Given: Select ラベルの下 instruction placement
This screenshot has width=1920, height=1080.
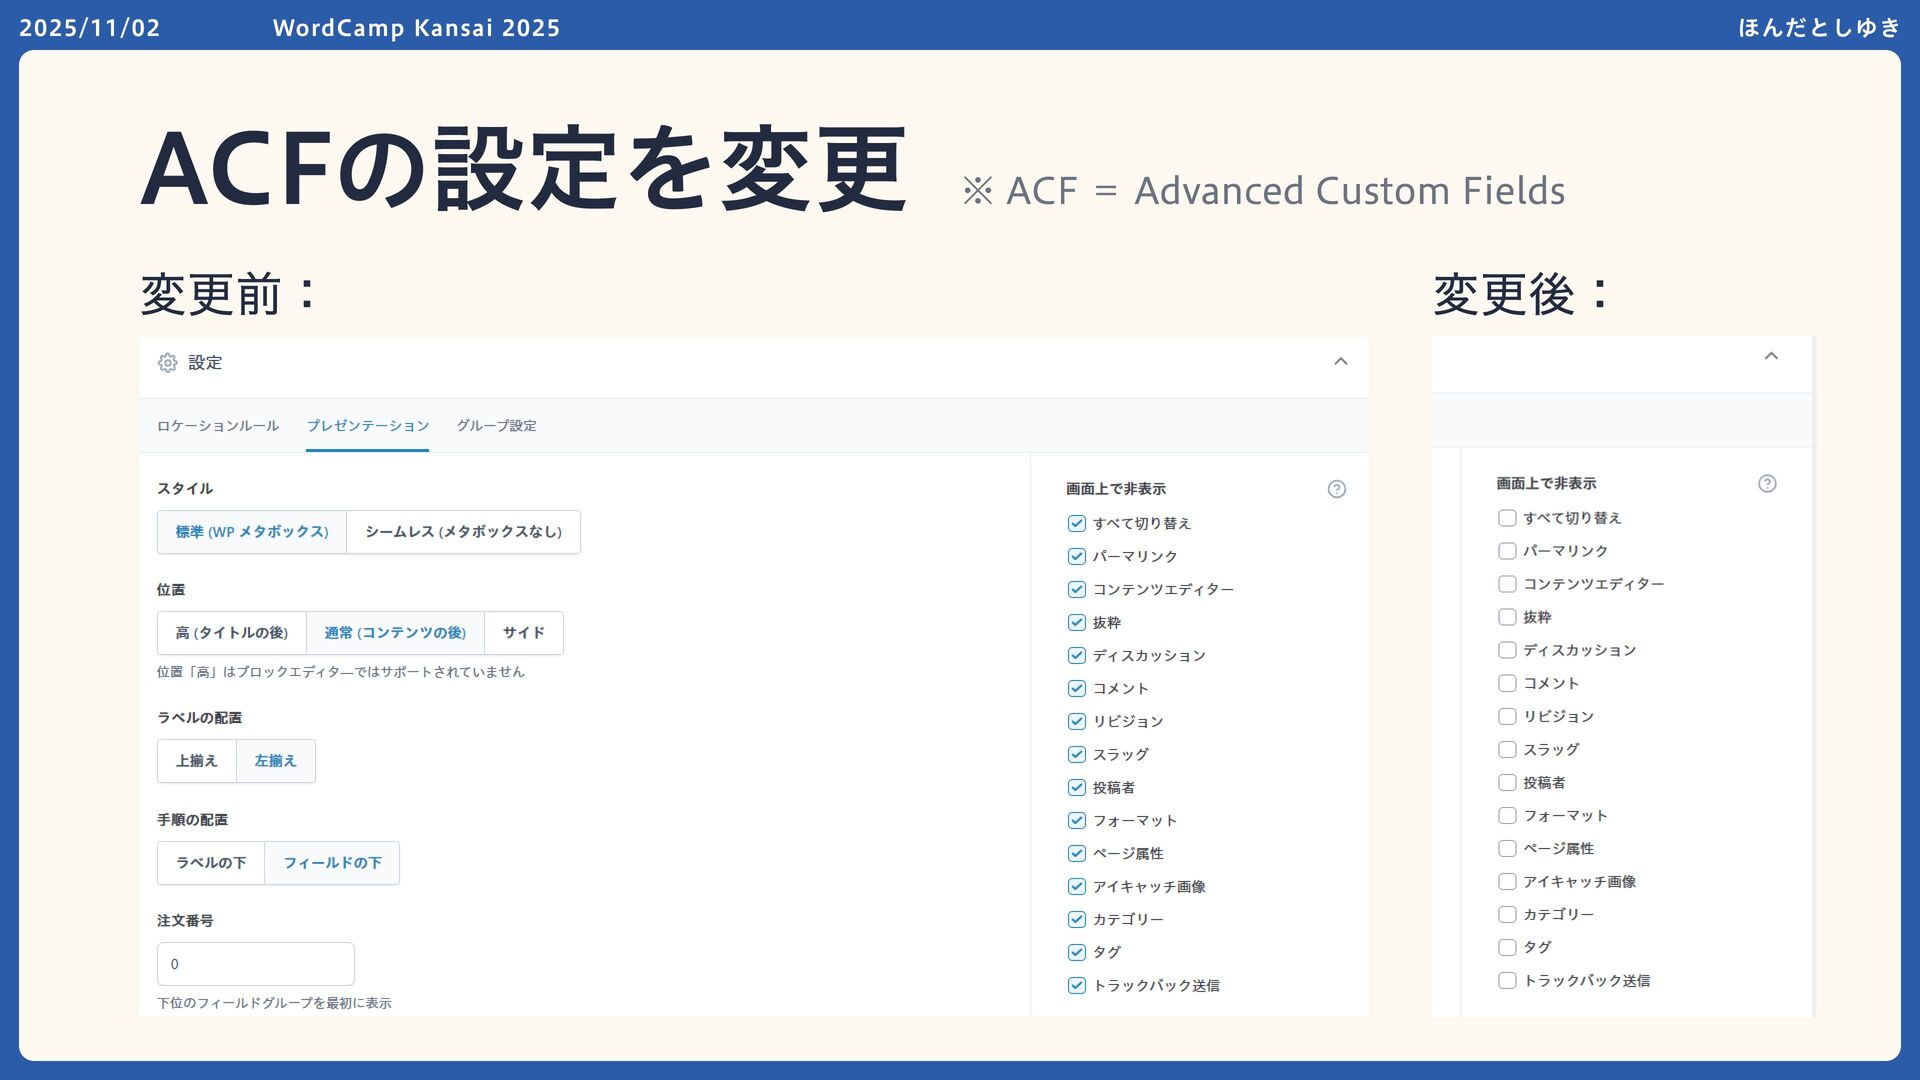Looking at the screenshot, I should 211,863.
